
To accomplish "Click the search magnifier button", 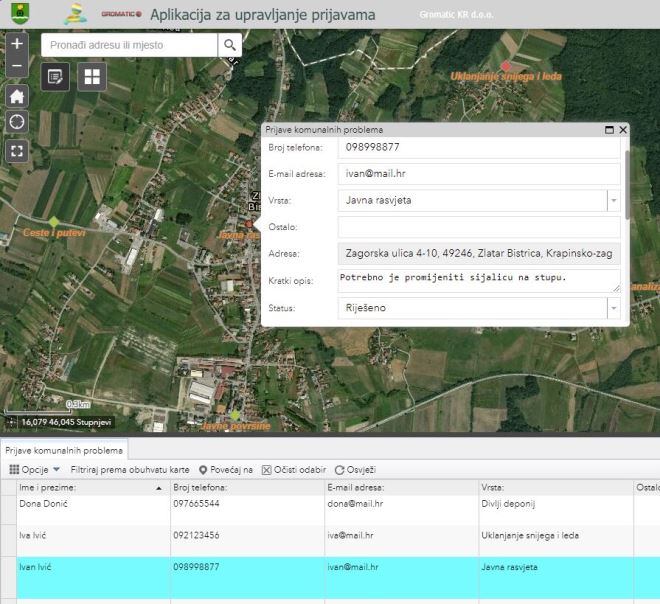I will [230, 45].
